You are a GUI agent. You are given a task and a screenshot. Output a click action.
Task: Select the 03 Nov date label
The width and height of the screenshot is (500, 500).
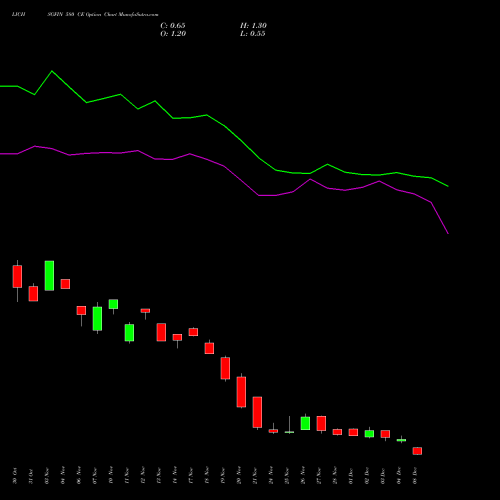click(x=47, y=476)
